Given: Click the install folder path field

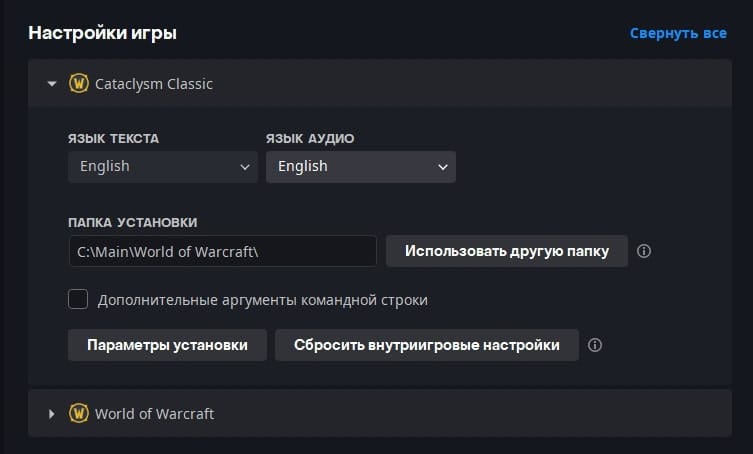Looking at the screenshot, I should point(222,251).
